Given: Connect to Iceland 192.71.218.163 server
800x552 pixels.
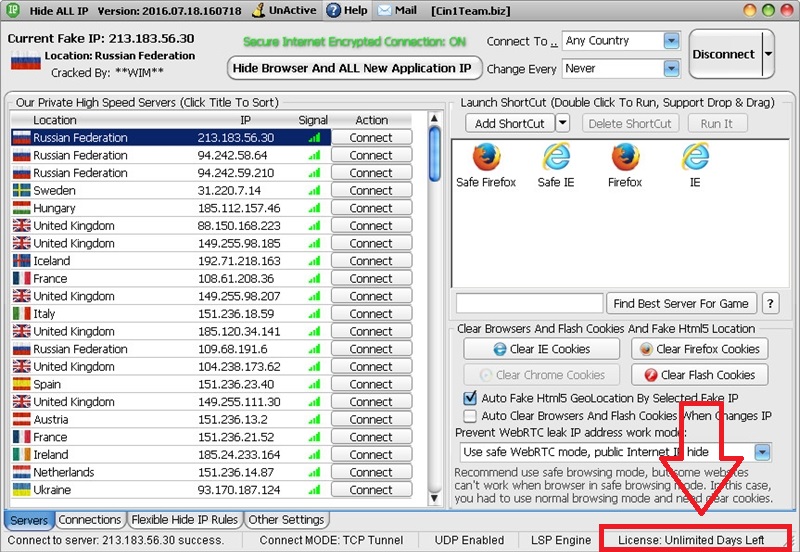Looking at the screenshot, I should pyautogui.click(x=371, y=261).
